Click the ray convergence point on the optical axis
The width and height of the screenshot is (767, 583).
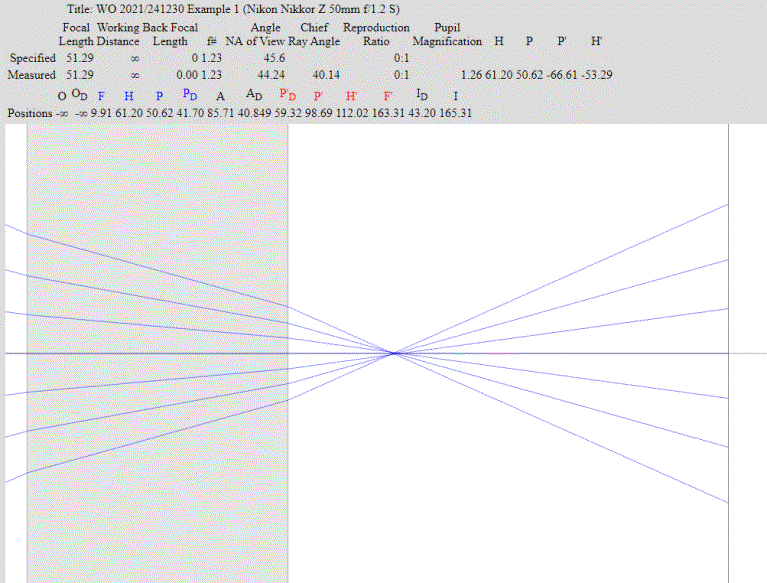[x=394, y=353]
